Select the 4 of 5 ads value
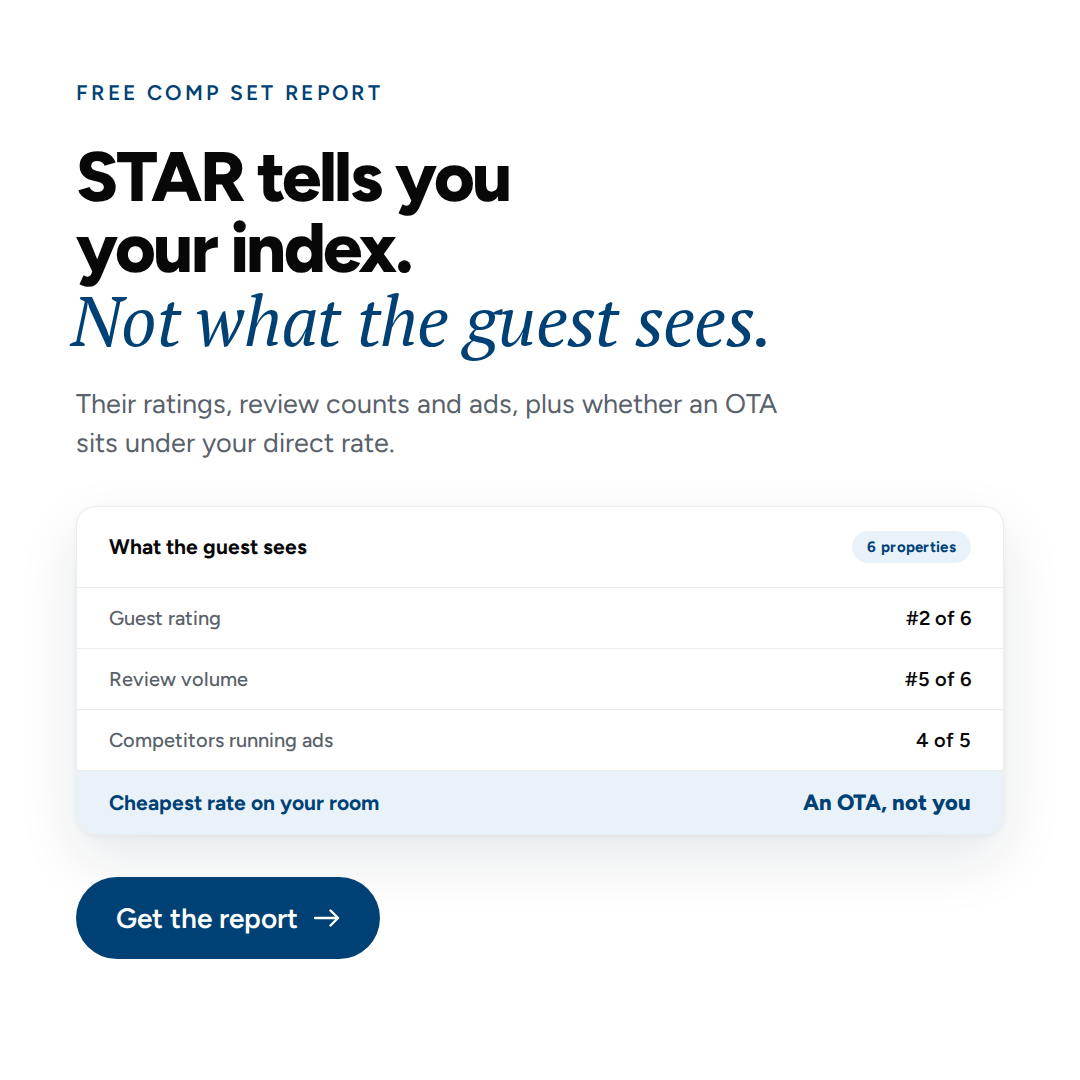 943,740
